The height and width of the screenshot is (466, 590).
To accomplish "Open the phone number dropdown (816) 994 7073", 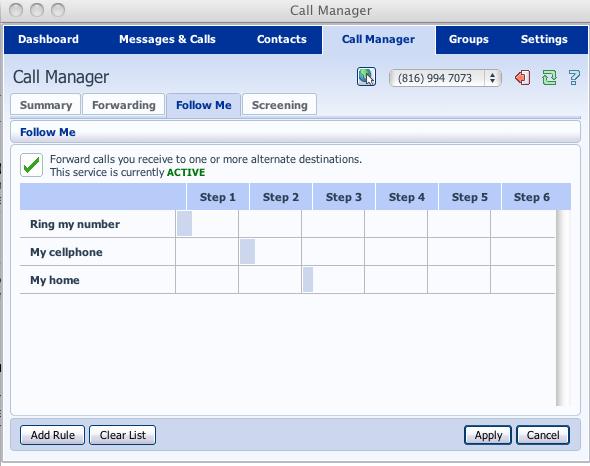I will [445, 78].
